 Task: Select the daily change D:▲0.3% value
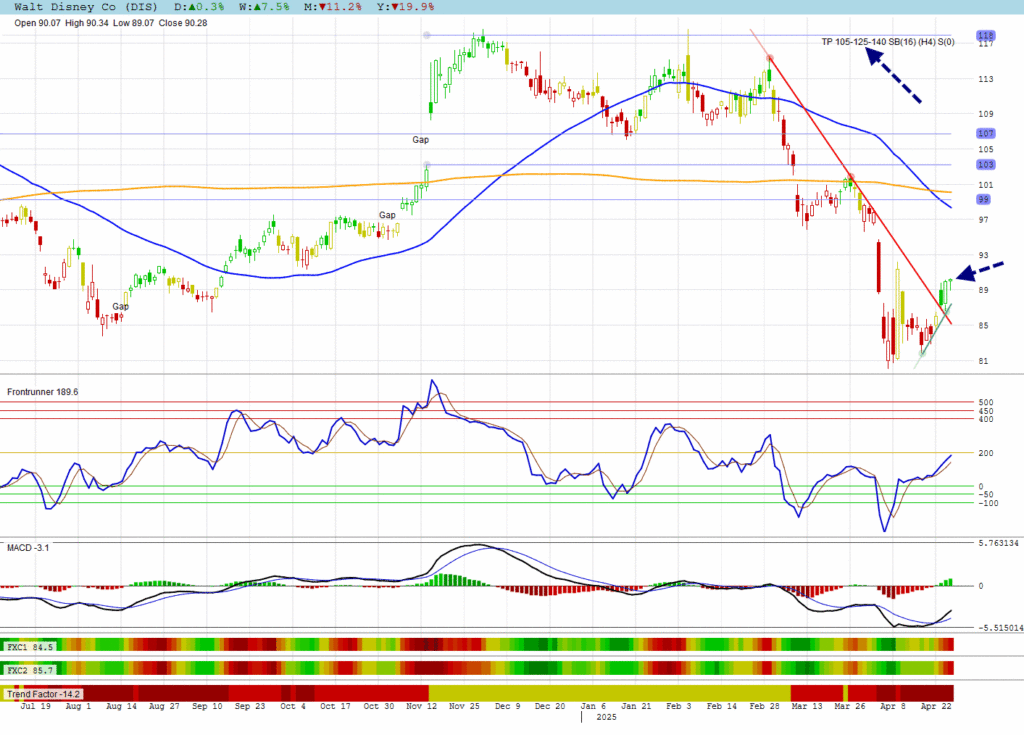(x=199, y=7)
